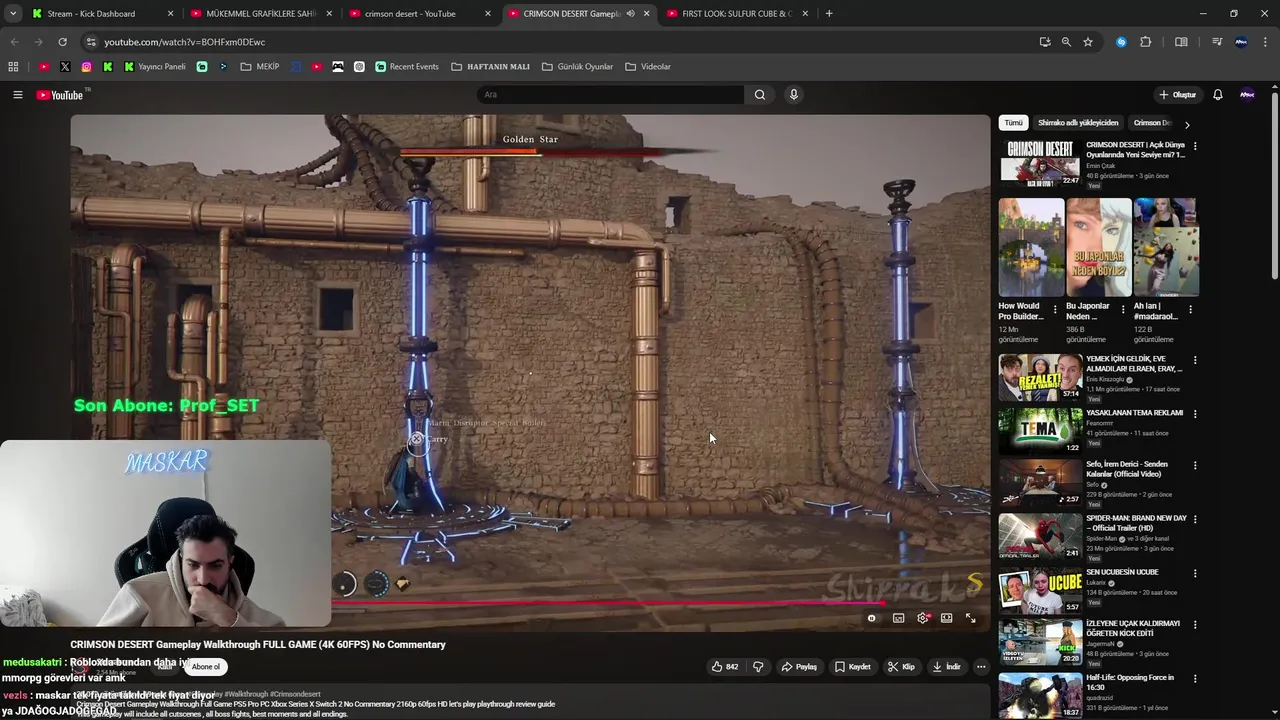This screenshot has height=720, width=1280.
Task: Open options for Half-Life: Opposing Force video
Action: pos(1195,679)
